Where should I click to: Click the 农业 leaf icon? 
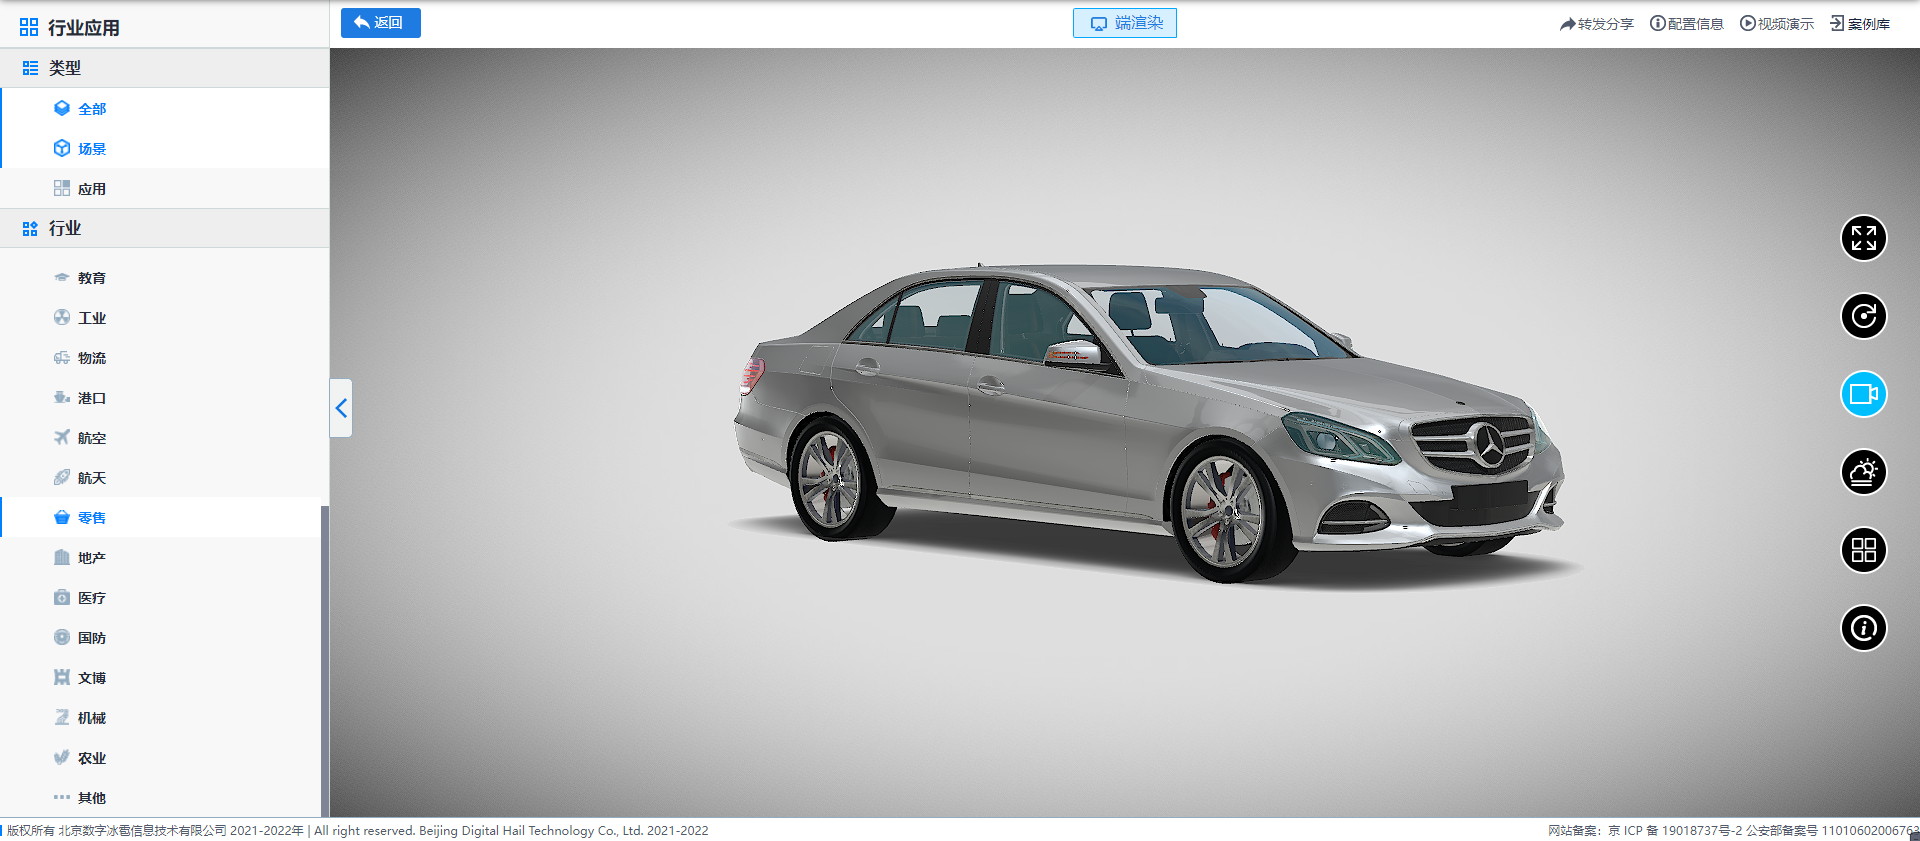62,757
